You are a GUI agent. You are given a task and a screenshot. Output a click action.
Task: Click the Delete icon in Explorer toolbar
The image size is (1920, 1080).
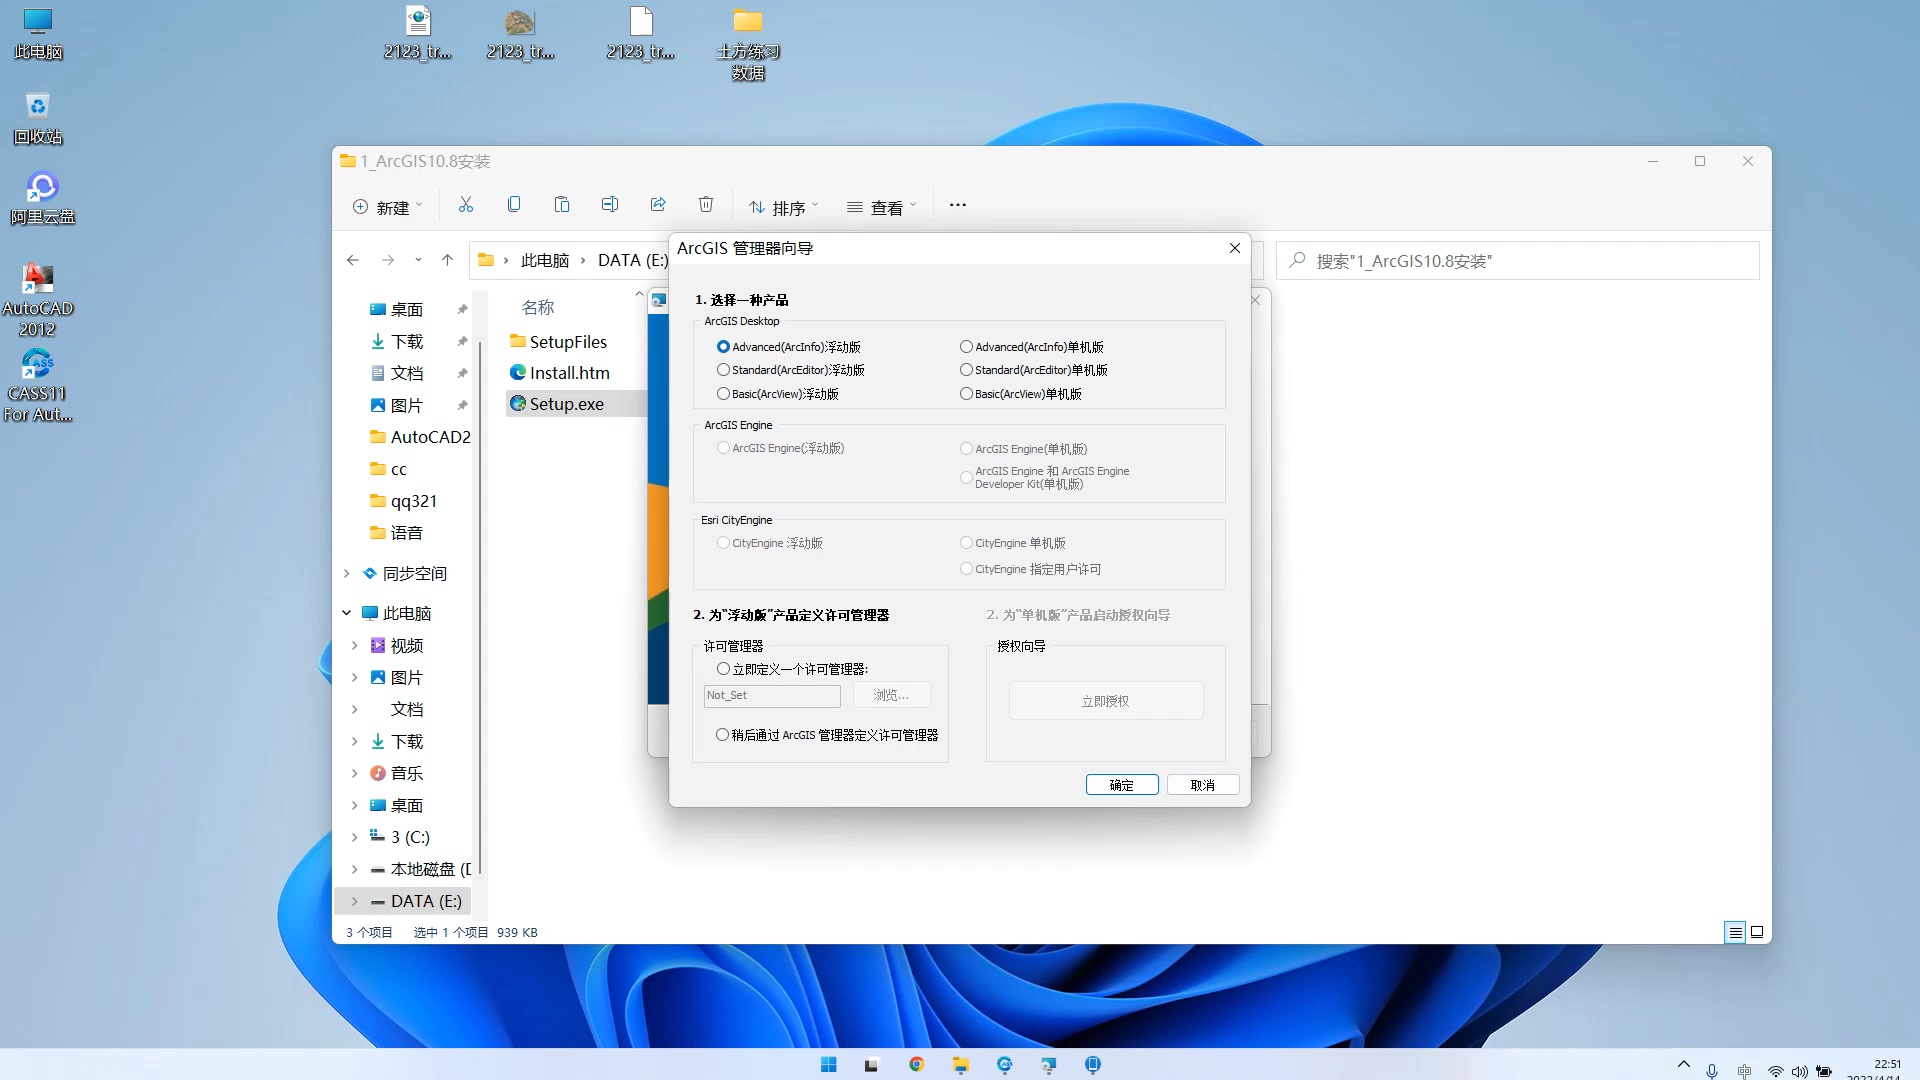(x=706, y=205)
